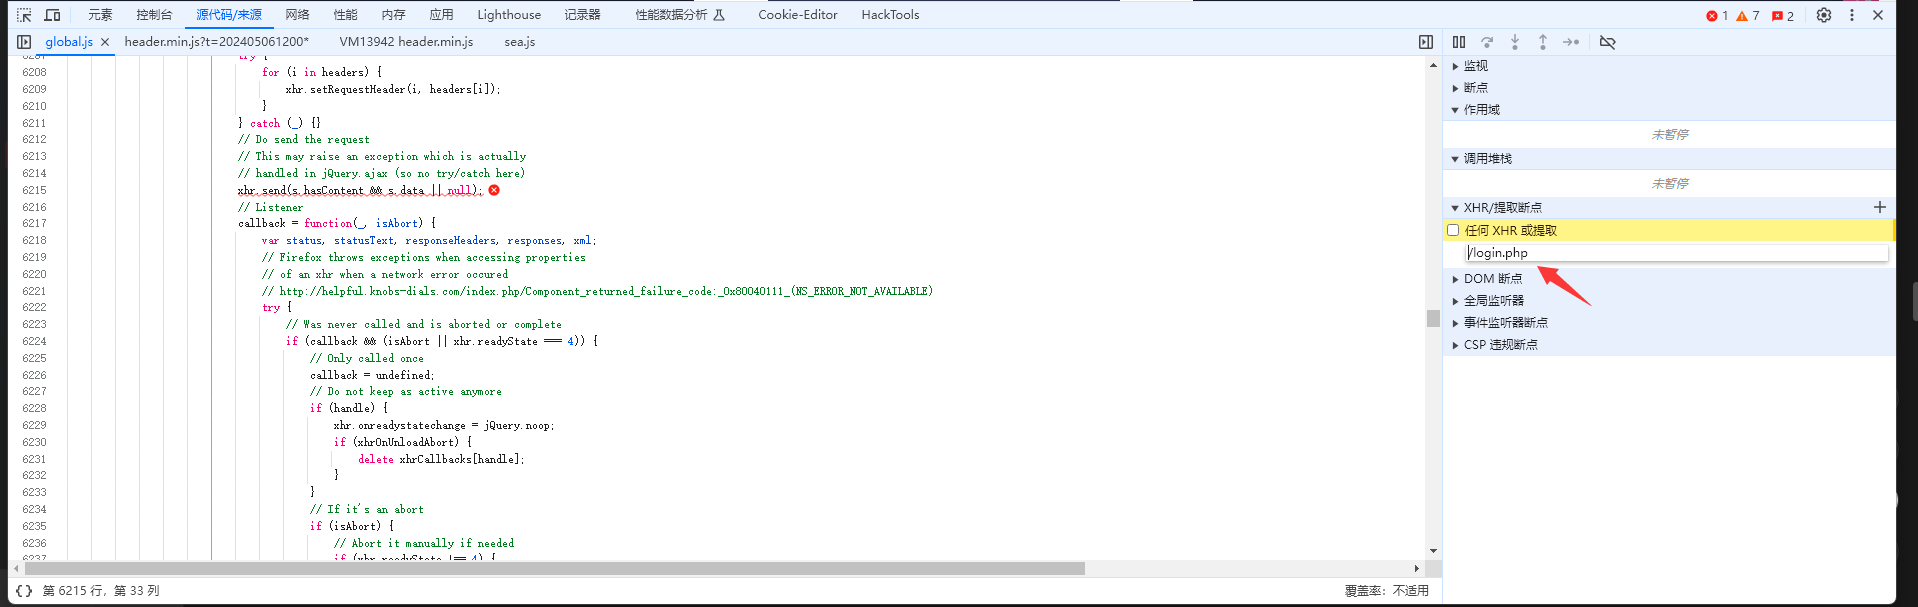Toggle the device toolbar icon
1918x607 pixels.
tap(52, 15)
